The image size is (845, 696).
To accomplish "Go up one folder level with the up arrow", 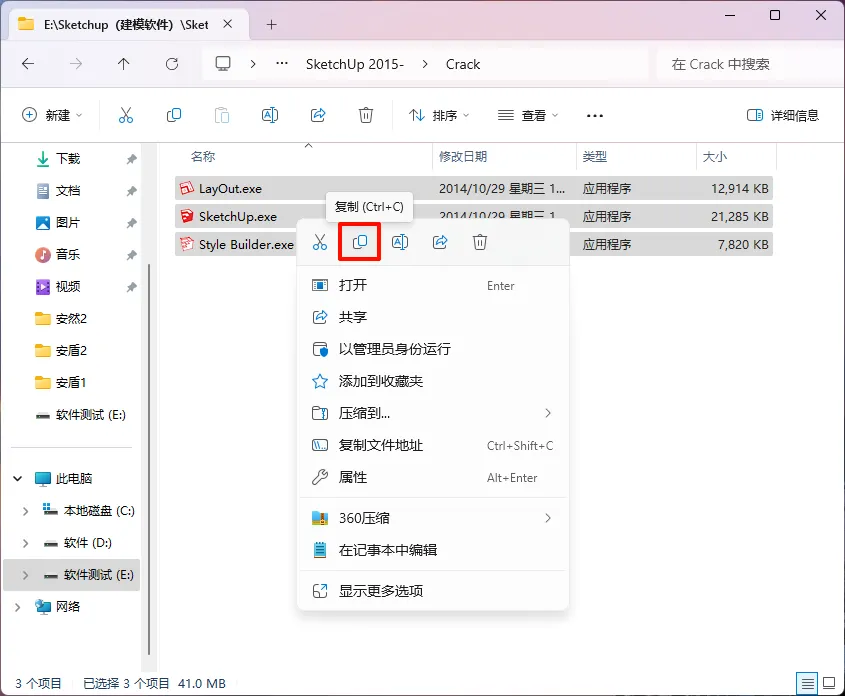I will click(123, 64).
